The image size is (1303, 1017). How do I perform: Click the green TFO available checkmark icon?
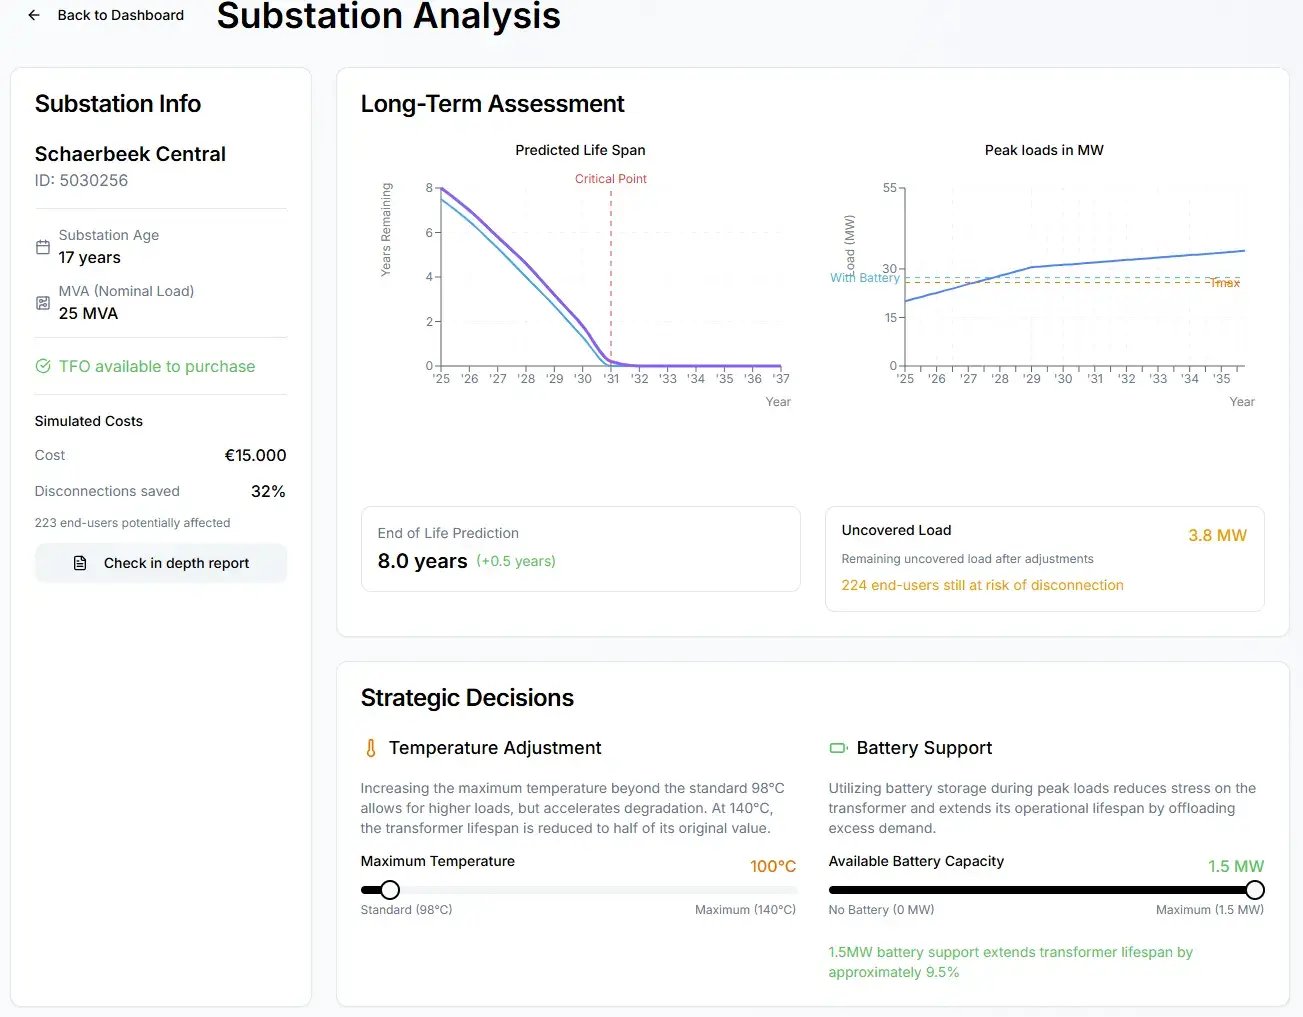click(x=43, y=366)
